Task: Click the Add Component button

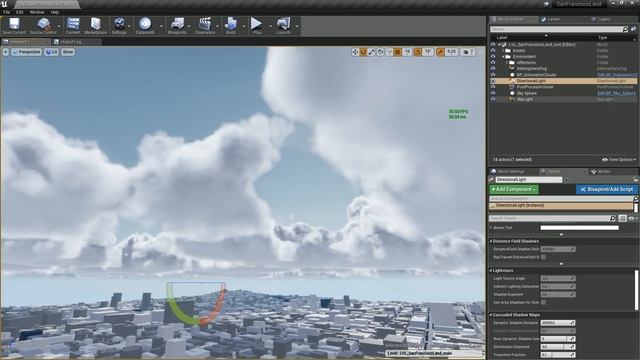Action: click(x=514, y=189)
